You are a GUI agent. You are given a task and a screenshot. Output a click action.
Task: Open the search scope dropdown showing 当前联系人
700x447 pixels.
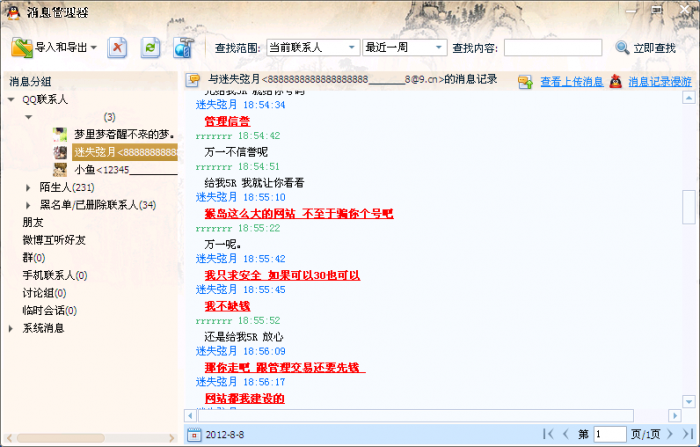[313, 47]
